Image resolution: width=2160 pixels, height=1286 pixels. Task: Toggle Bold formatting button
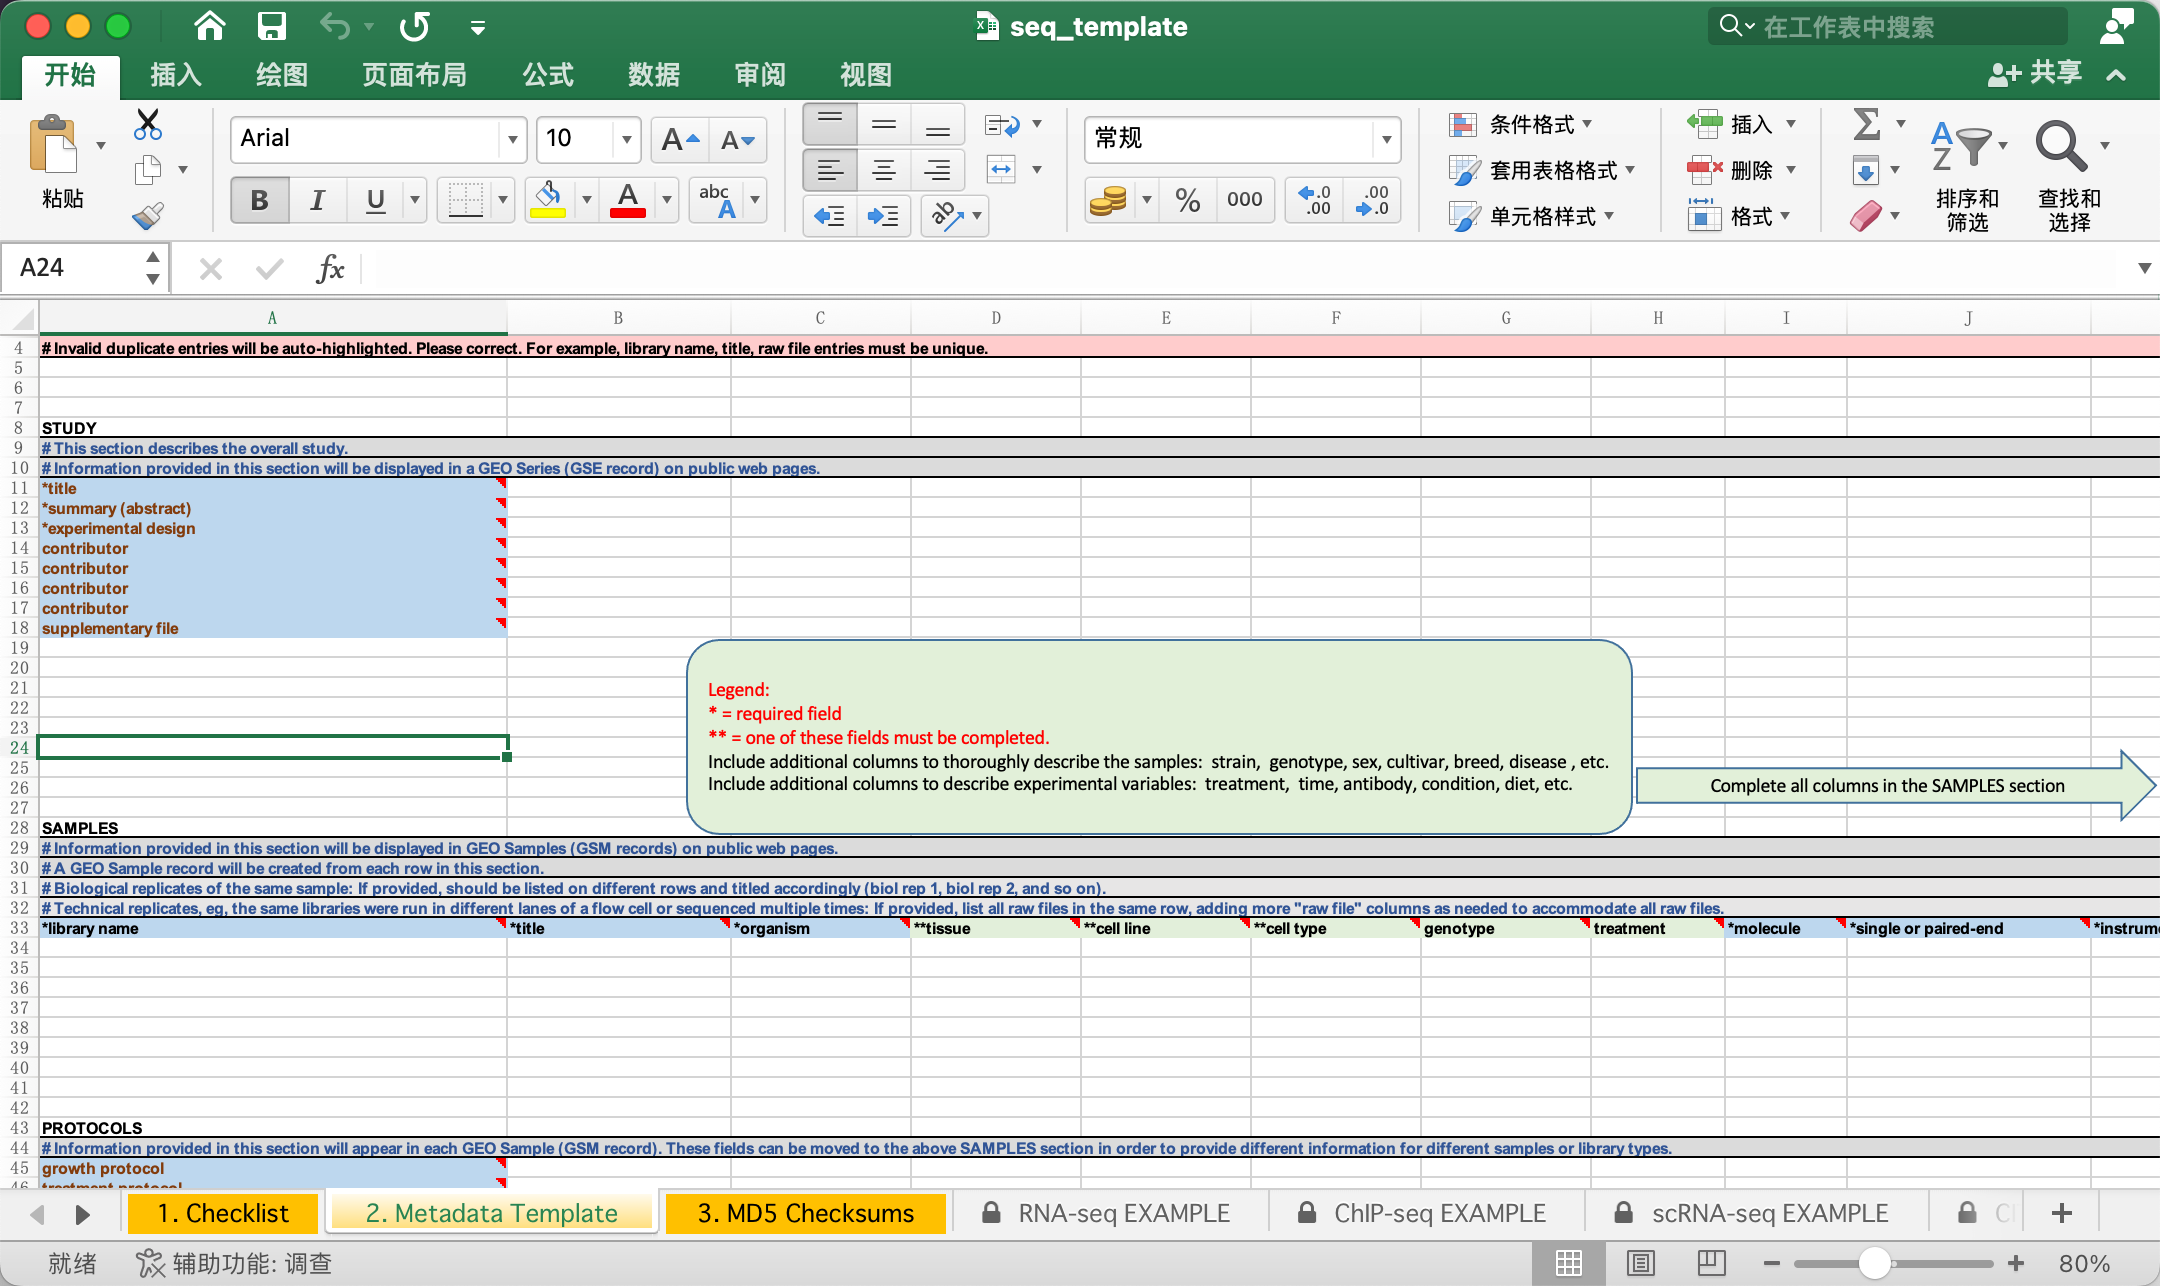259,200
